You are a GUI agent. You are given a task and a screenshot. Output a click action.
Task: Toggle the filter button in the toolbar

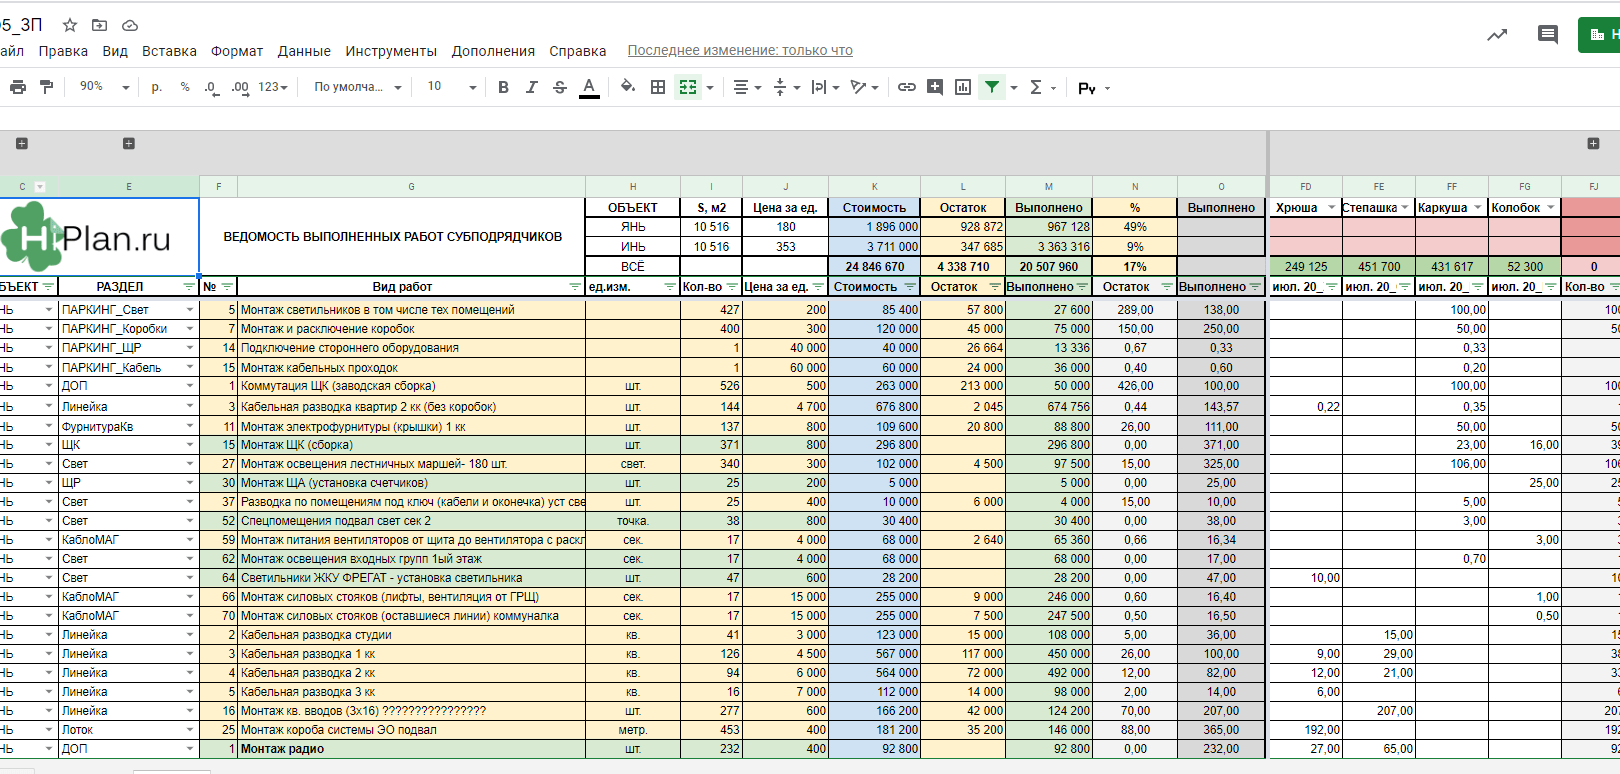point(992,87)
